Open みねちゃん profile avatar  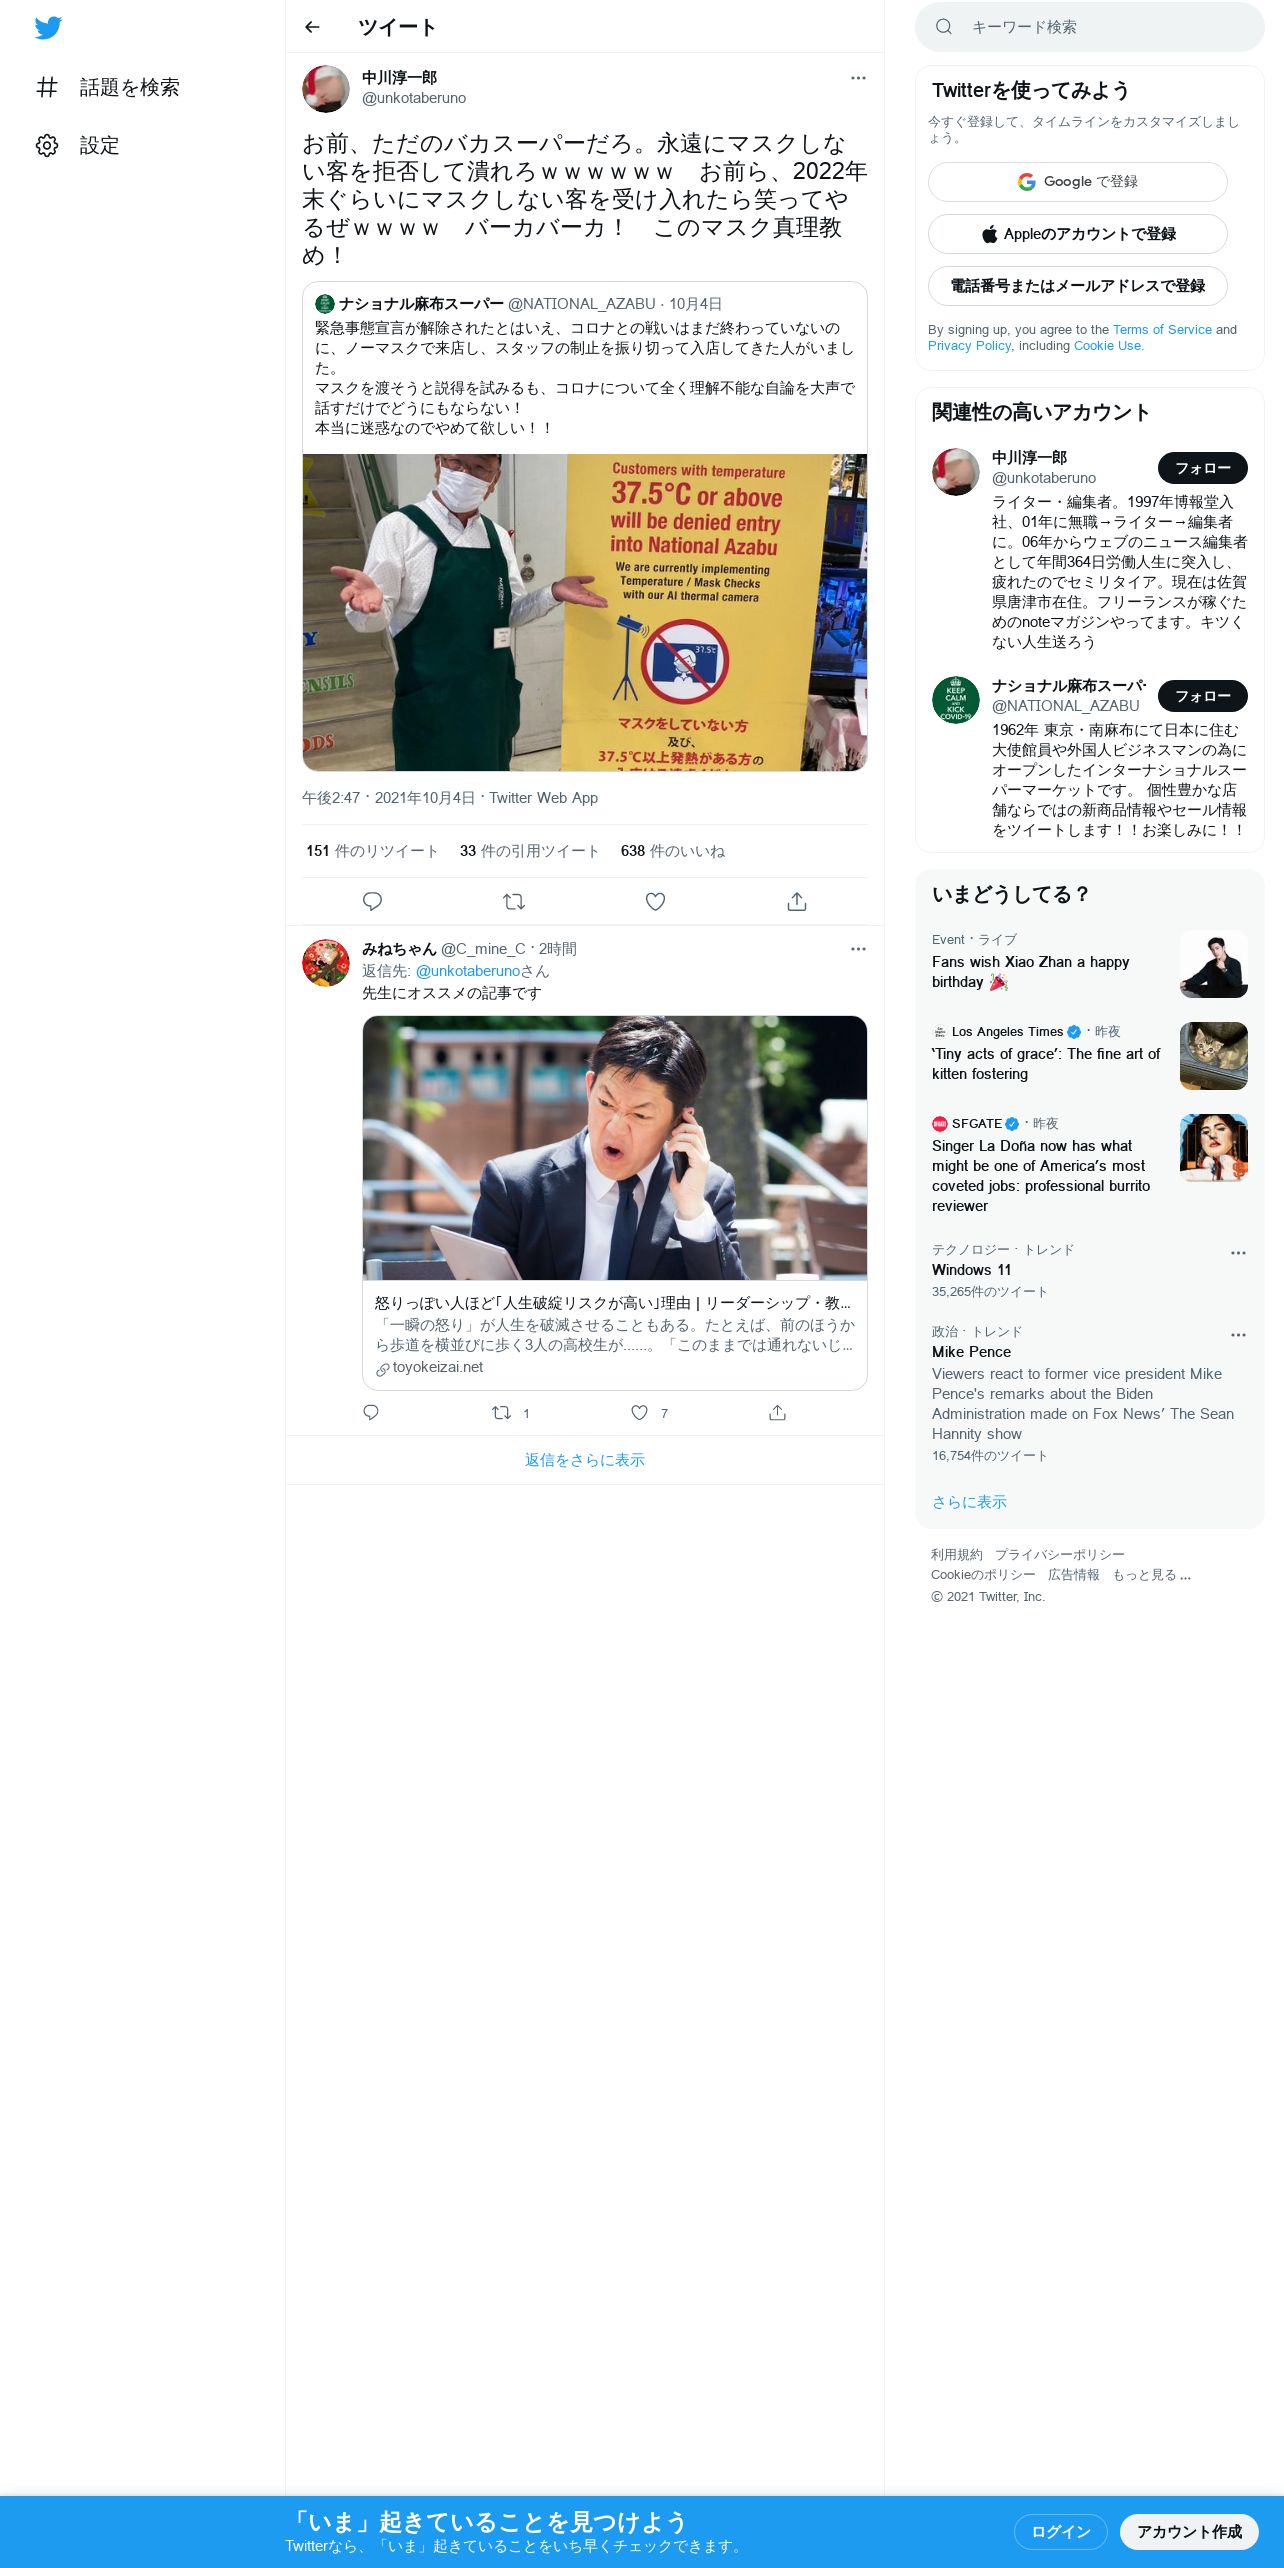[326, 963]
